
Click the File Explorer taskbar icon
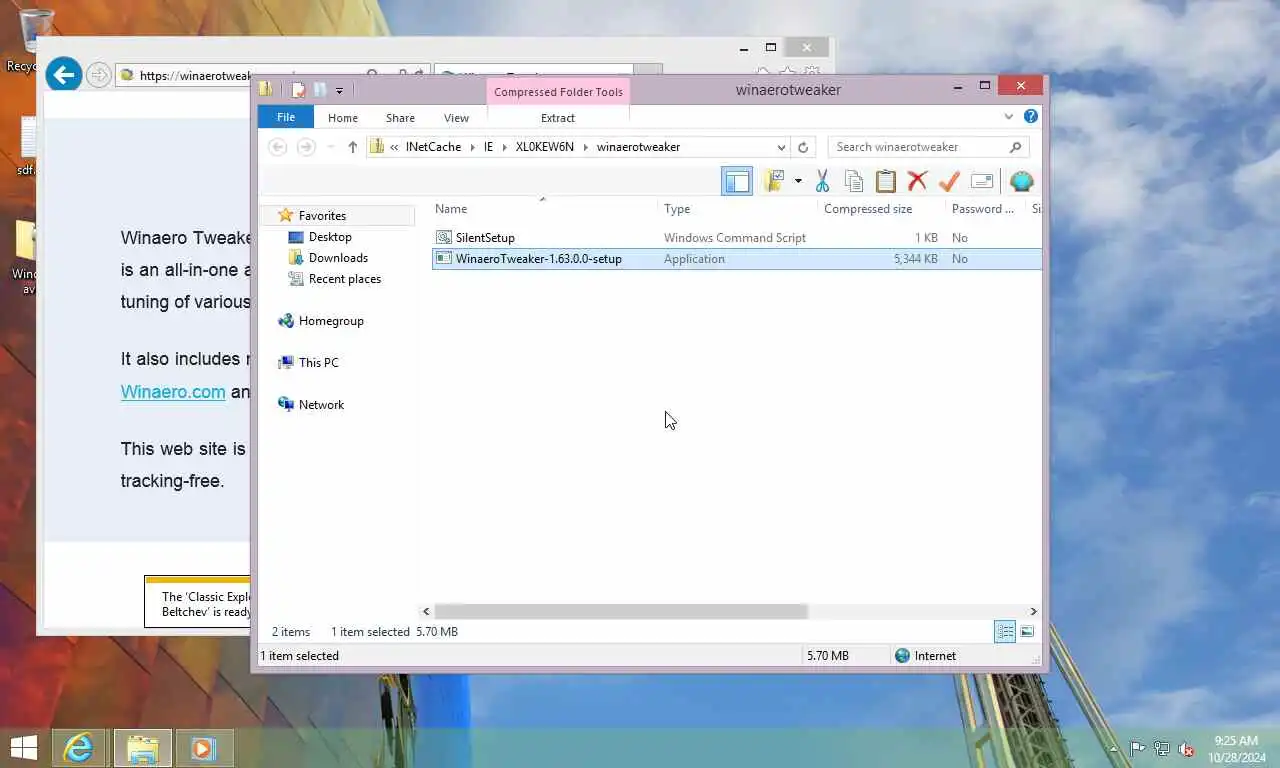(143, 748)
